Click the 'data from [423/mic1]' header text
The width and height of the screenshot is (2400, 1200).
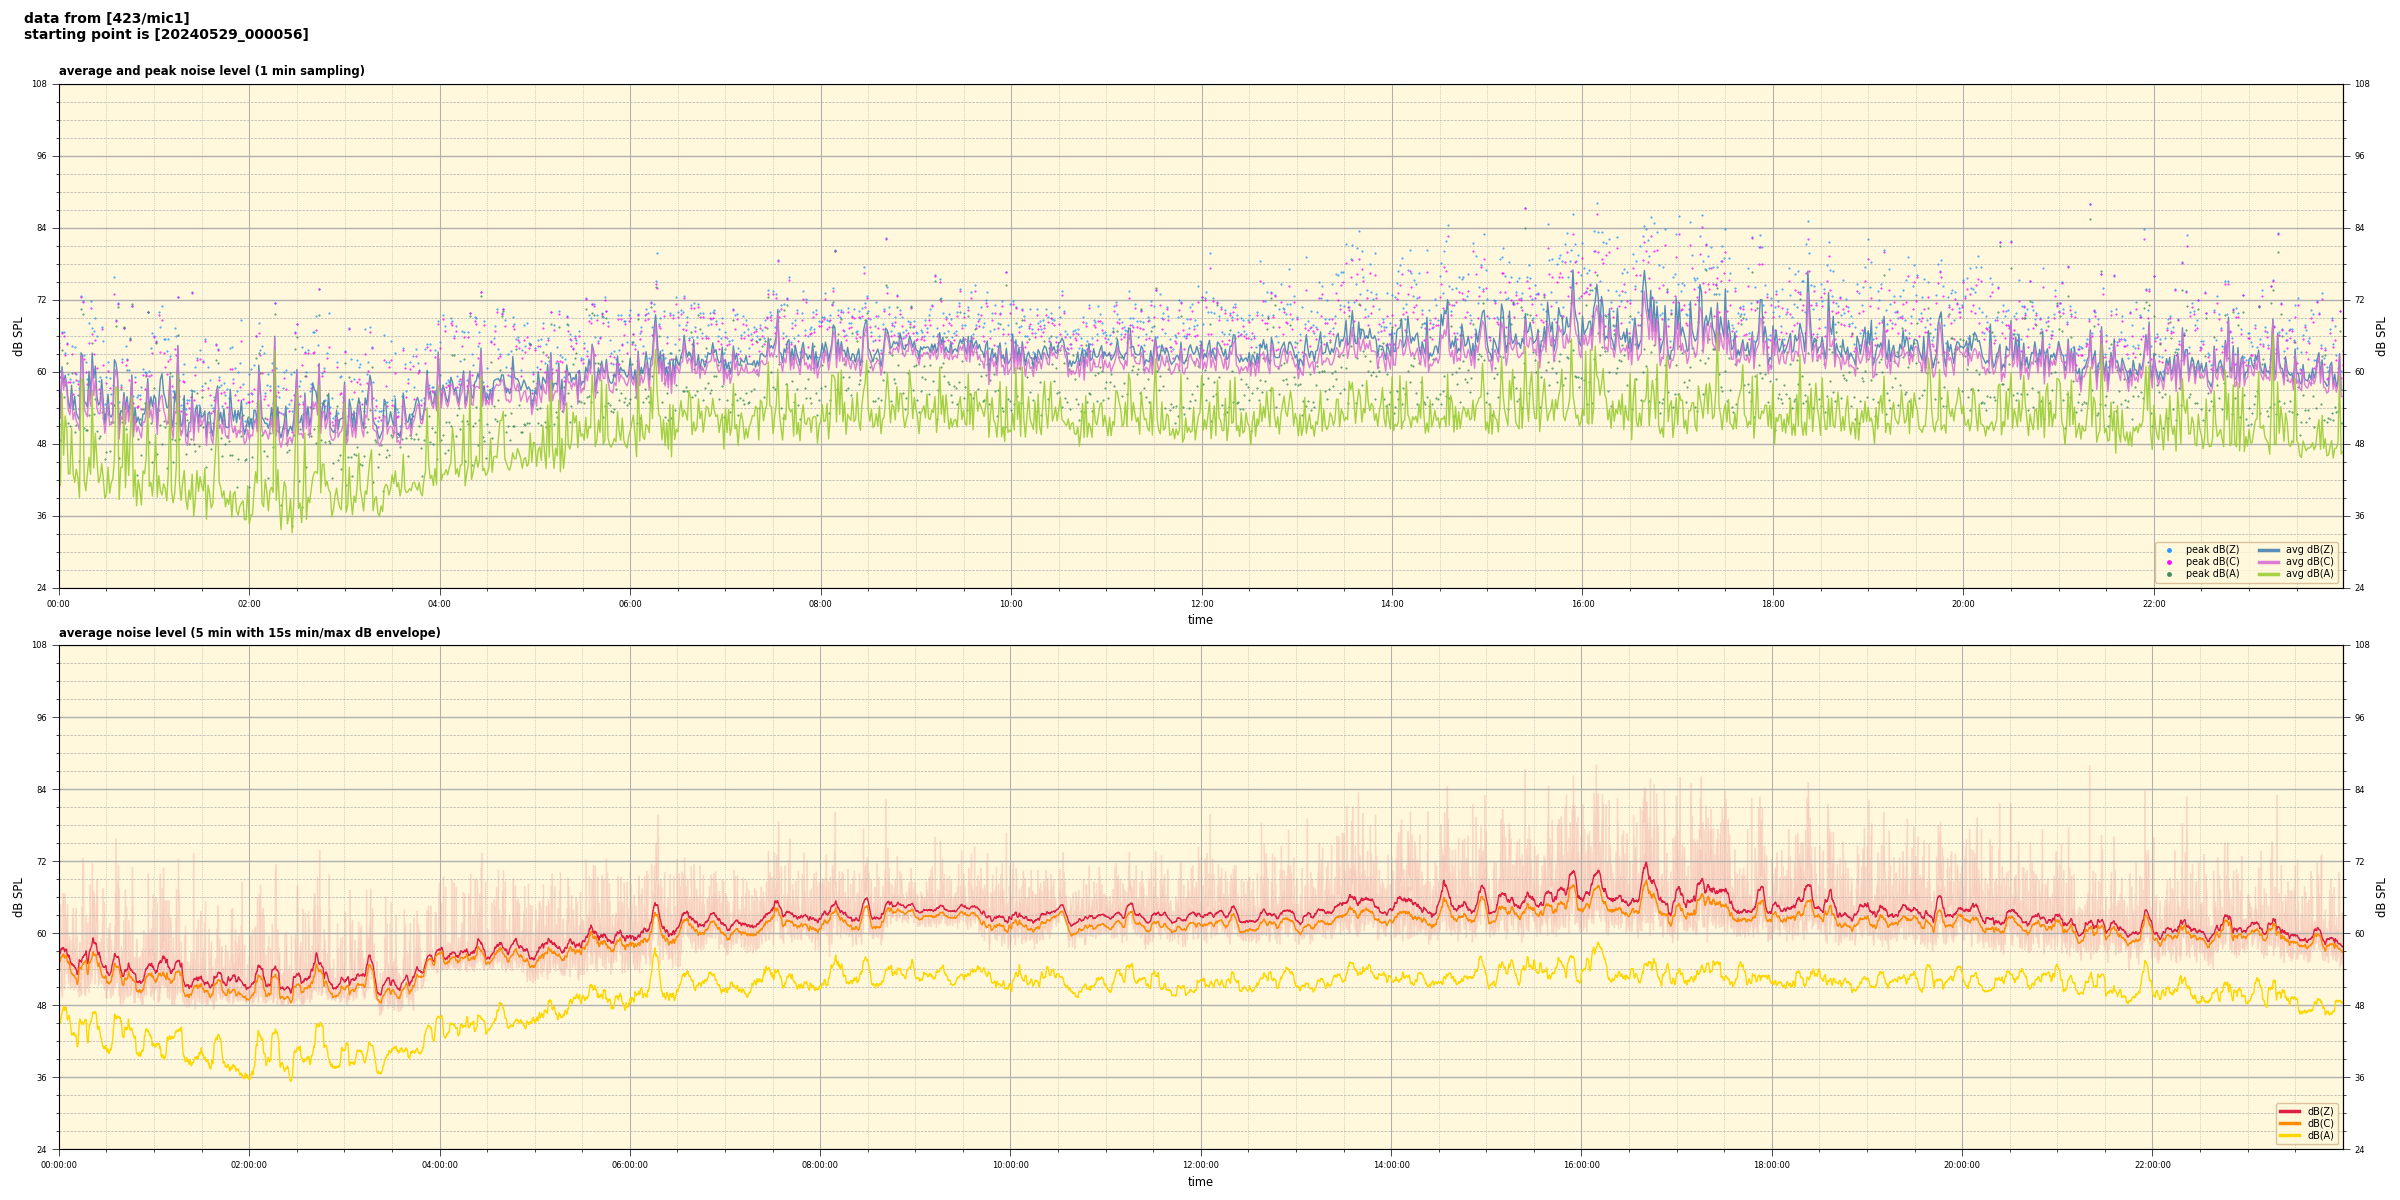click(x=106, y=18)
